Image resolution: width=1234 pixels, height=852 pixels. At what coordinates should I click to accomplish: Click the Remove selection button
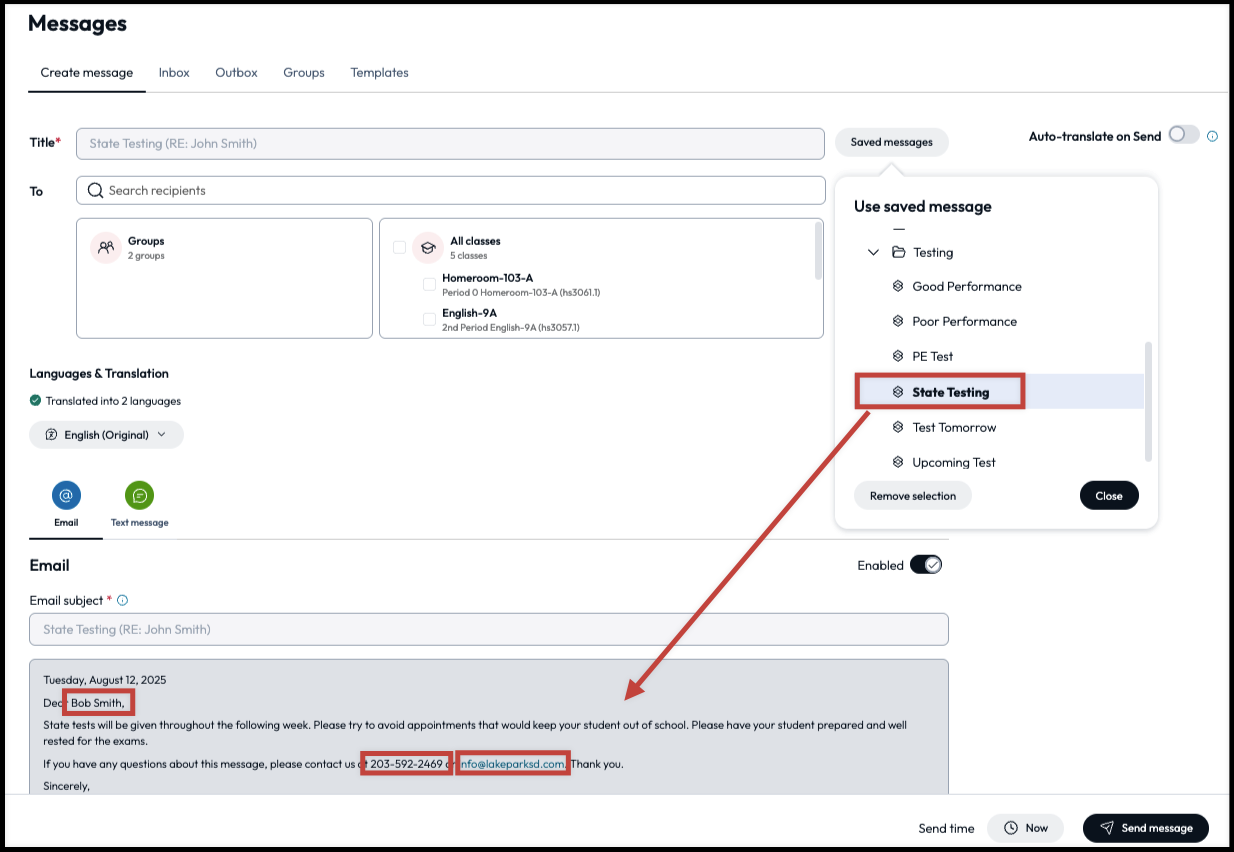(912, 496)
